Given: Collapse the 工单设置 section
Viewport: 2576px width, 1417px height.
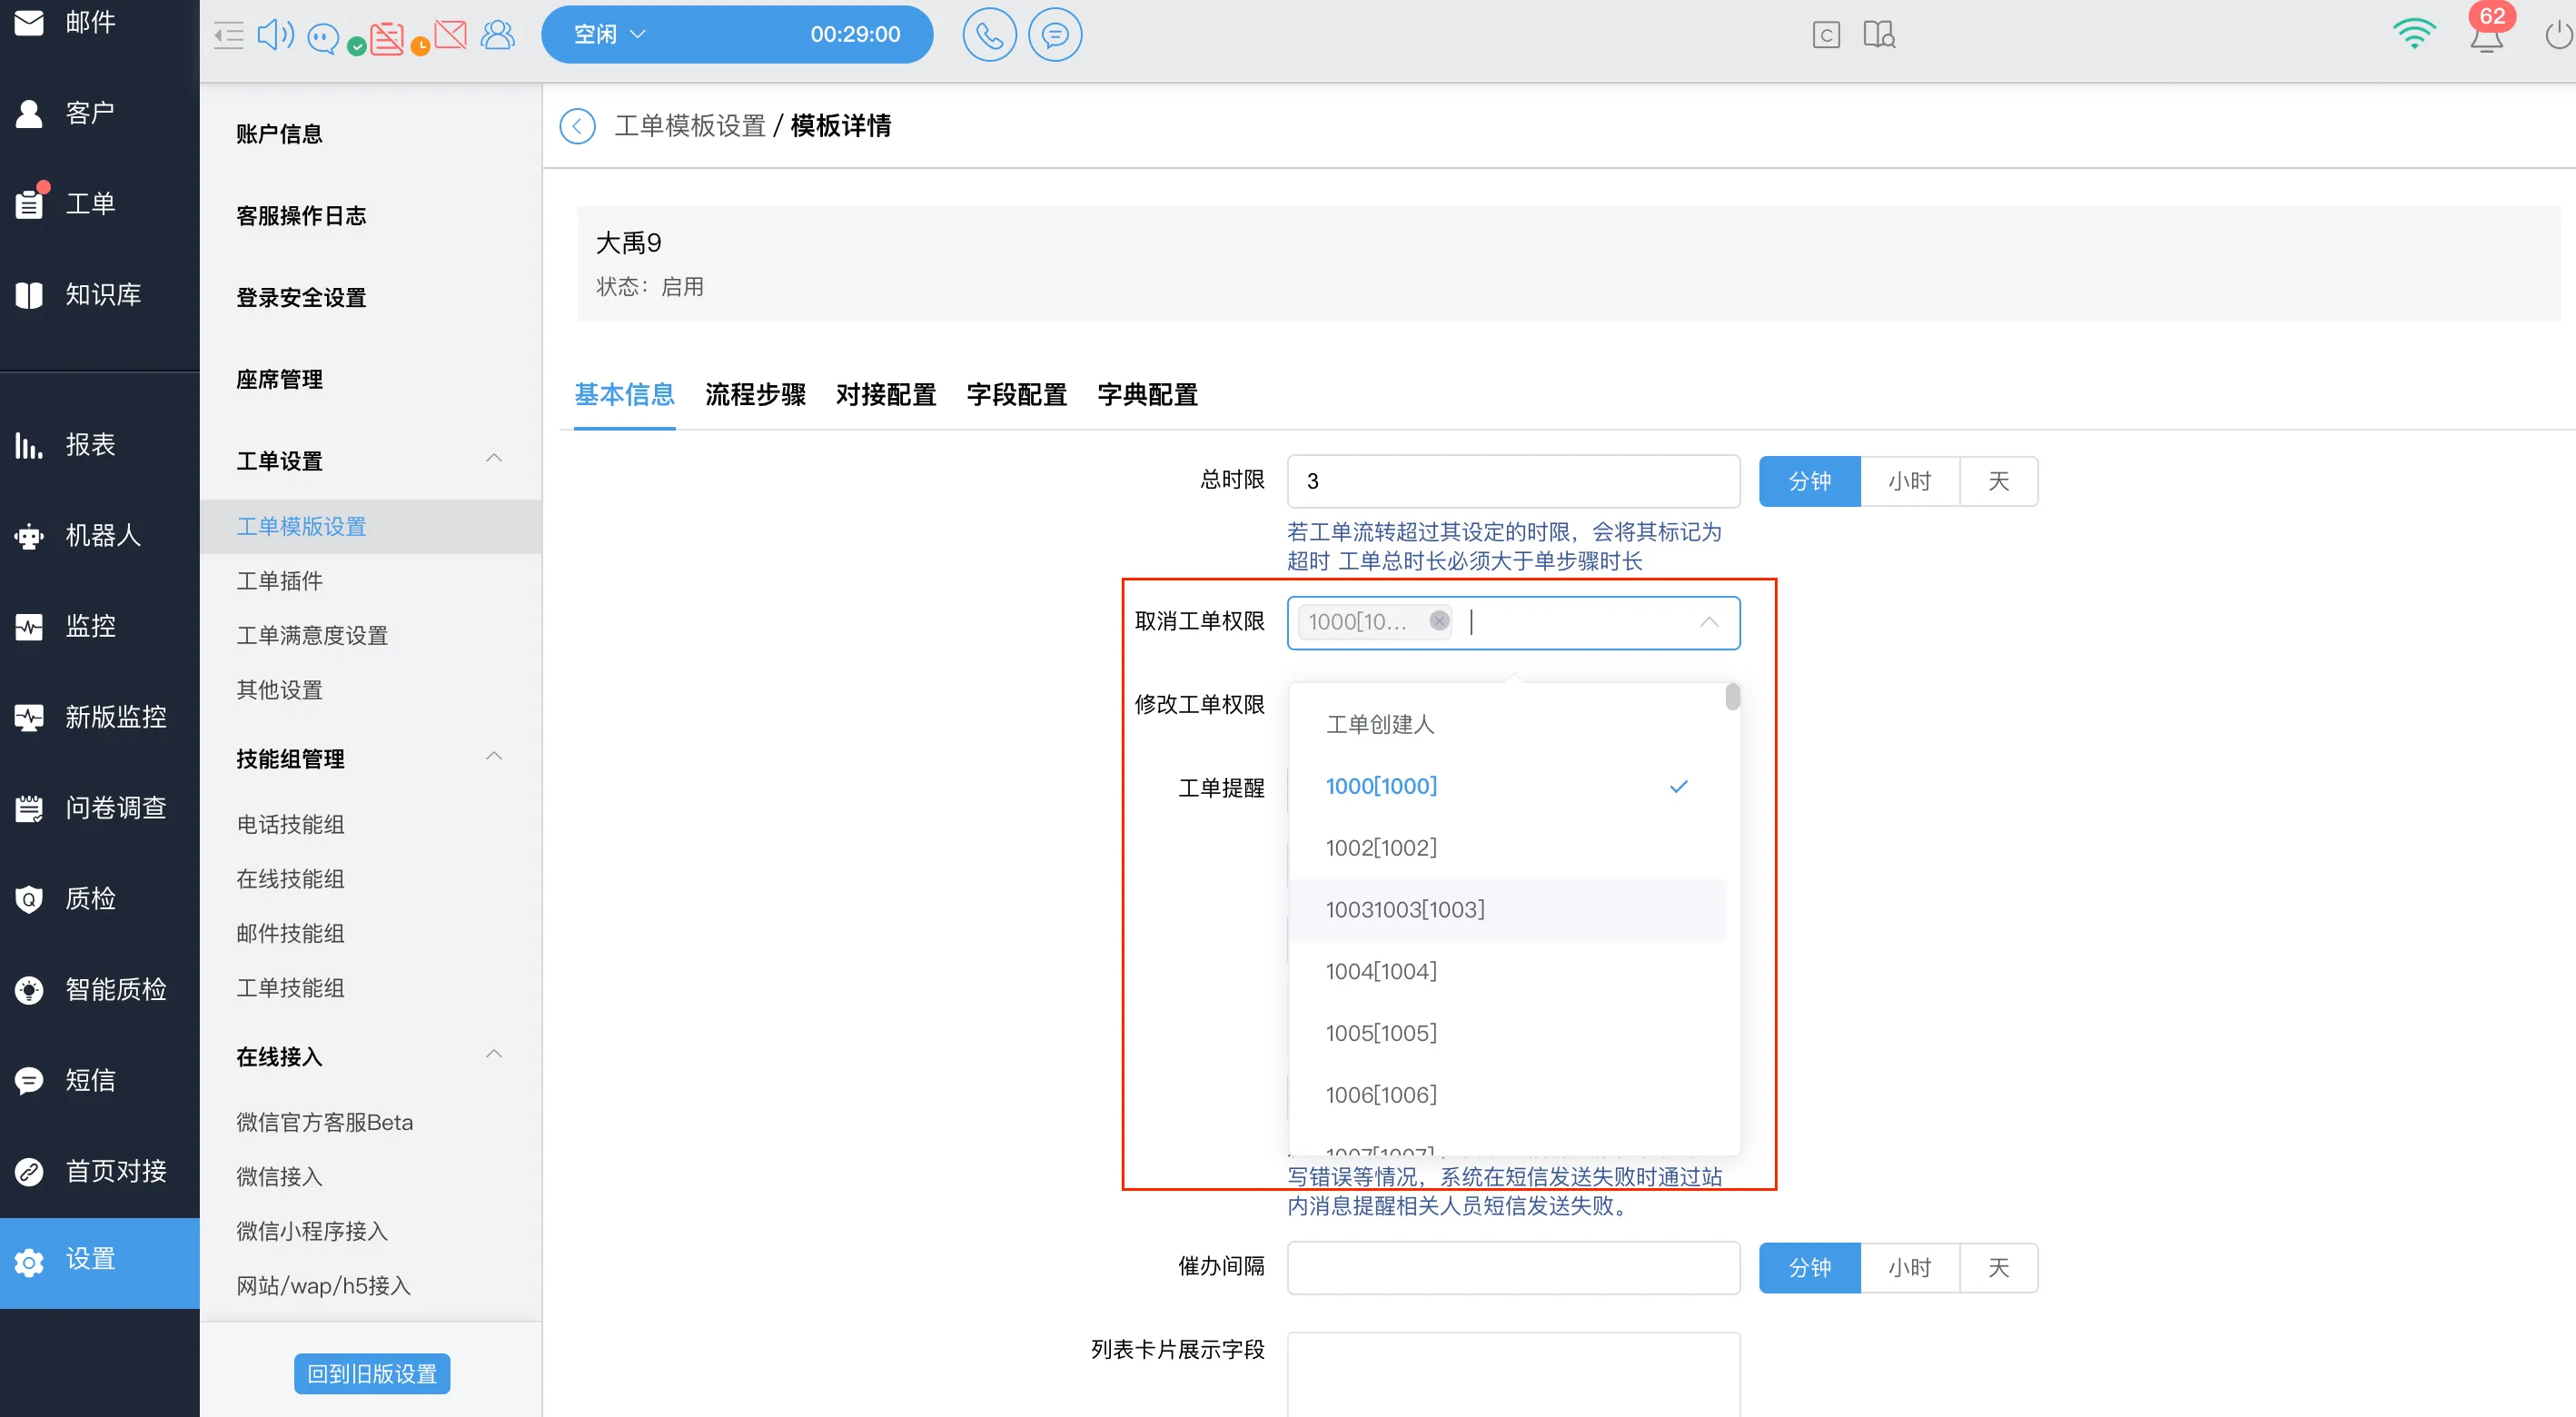Looking at the screenshot, I should tap(494, 459).
